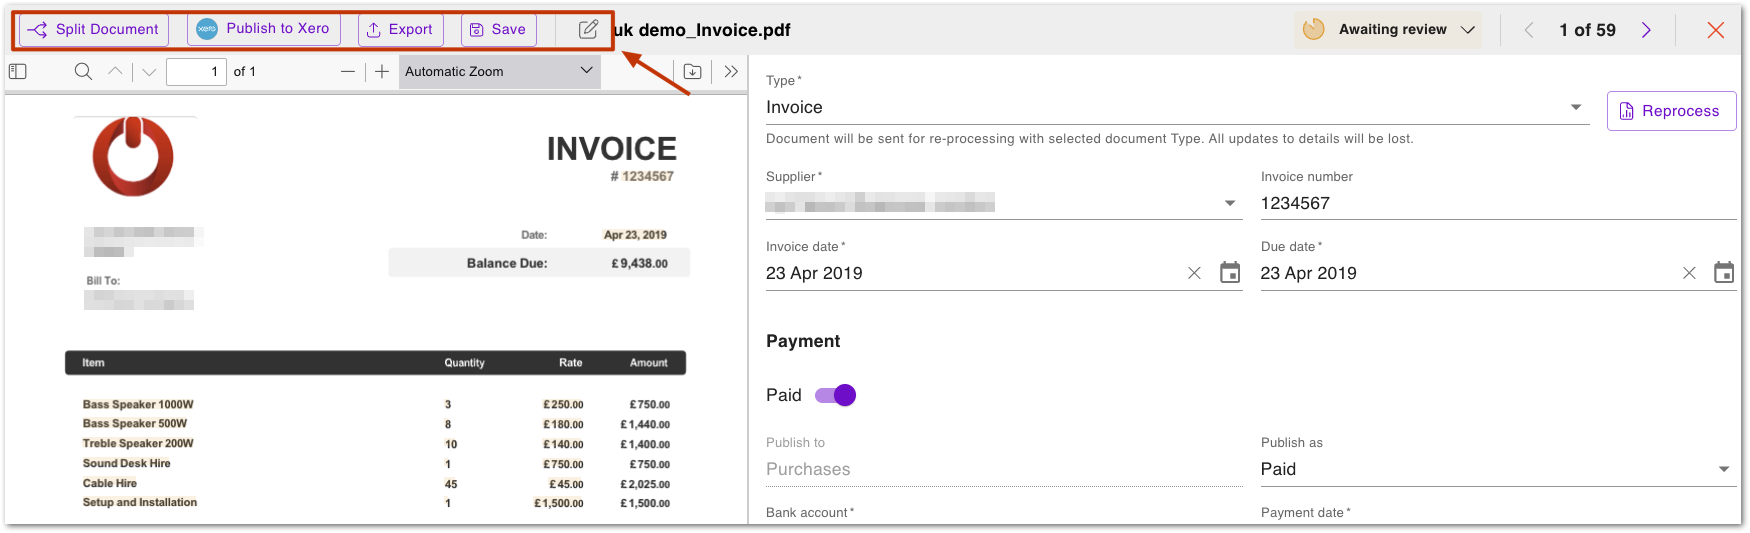
Task: Toggle the PDF viewer sidebar icon
Action: coord(17,71)
